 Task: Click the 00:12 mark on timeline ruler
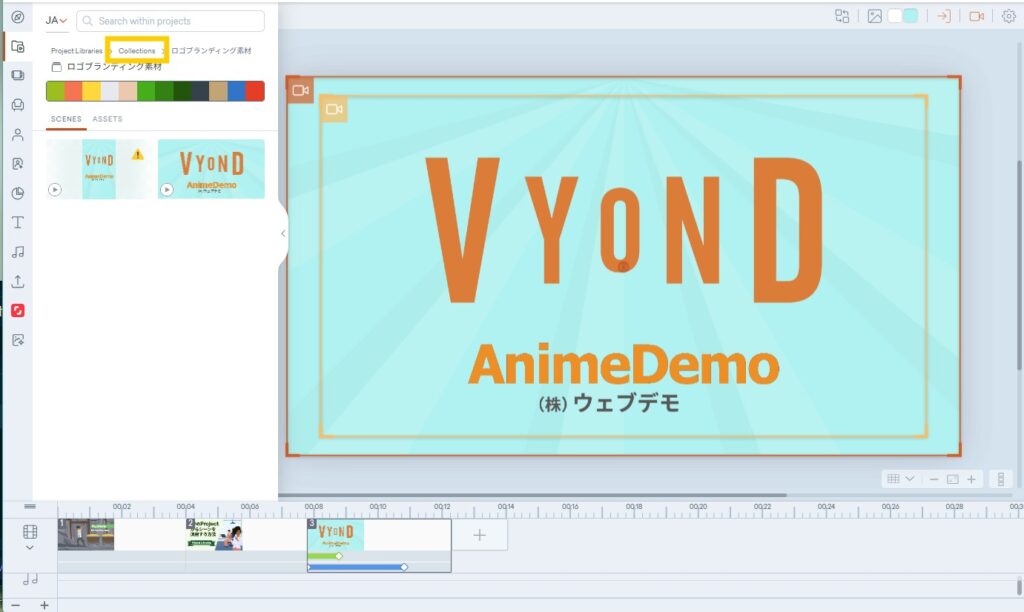pos(442,507)
